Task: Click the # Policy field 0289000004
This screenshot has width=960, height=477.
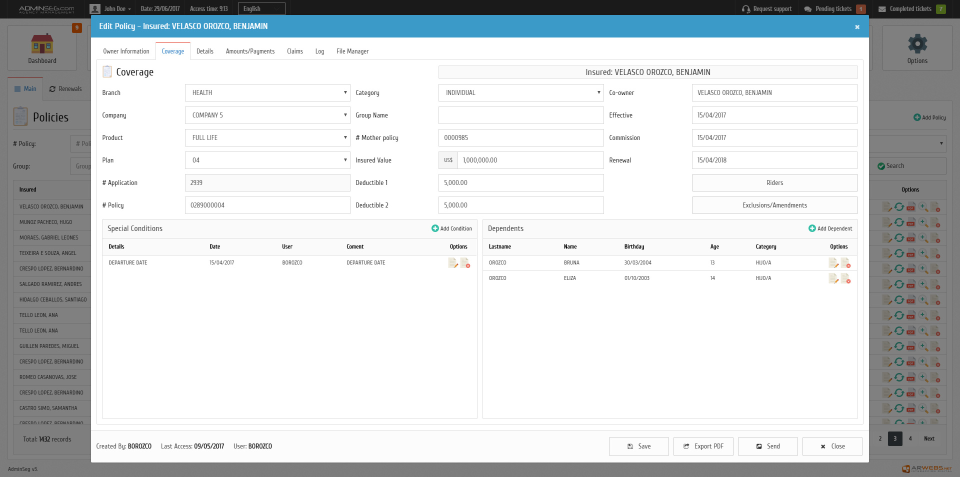Action: point(268,205)
